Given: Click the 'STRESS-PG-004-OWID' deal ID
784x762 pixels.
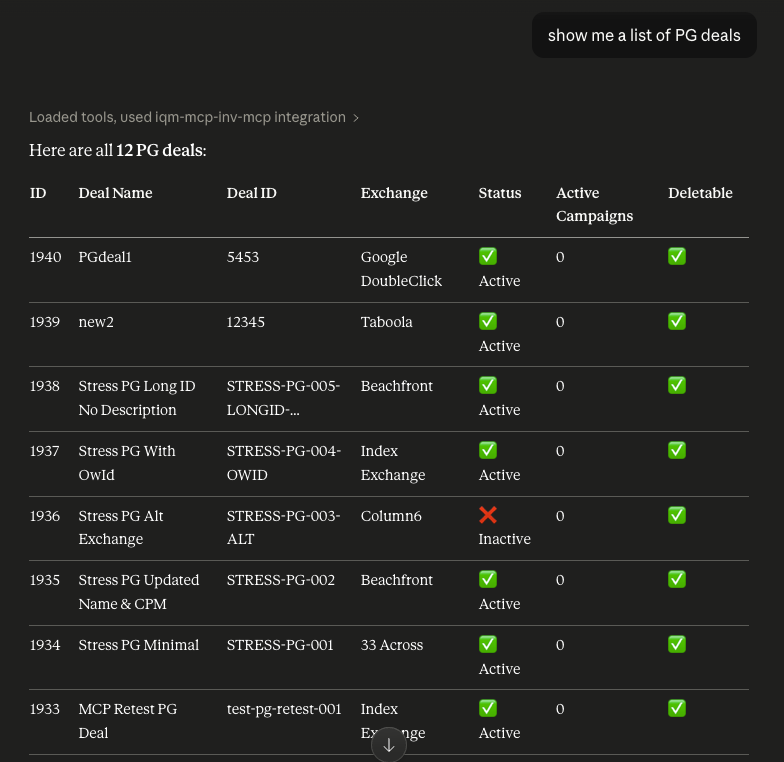Looking at the screenshot, I should pyautogui.click(x=284, y=463).
